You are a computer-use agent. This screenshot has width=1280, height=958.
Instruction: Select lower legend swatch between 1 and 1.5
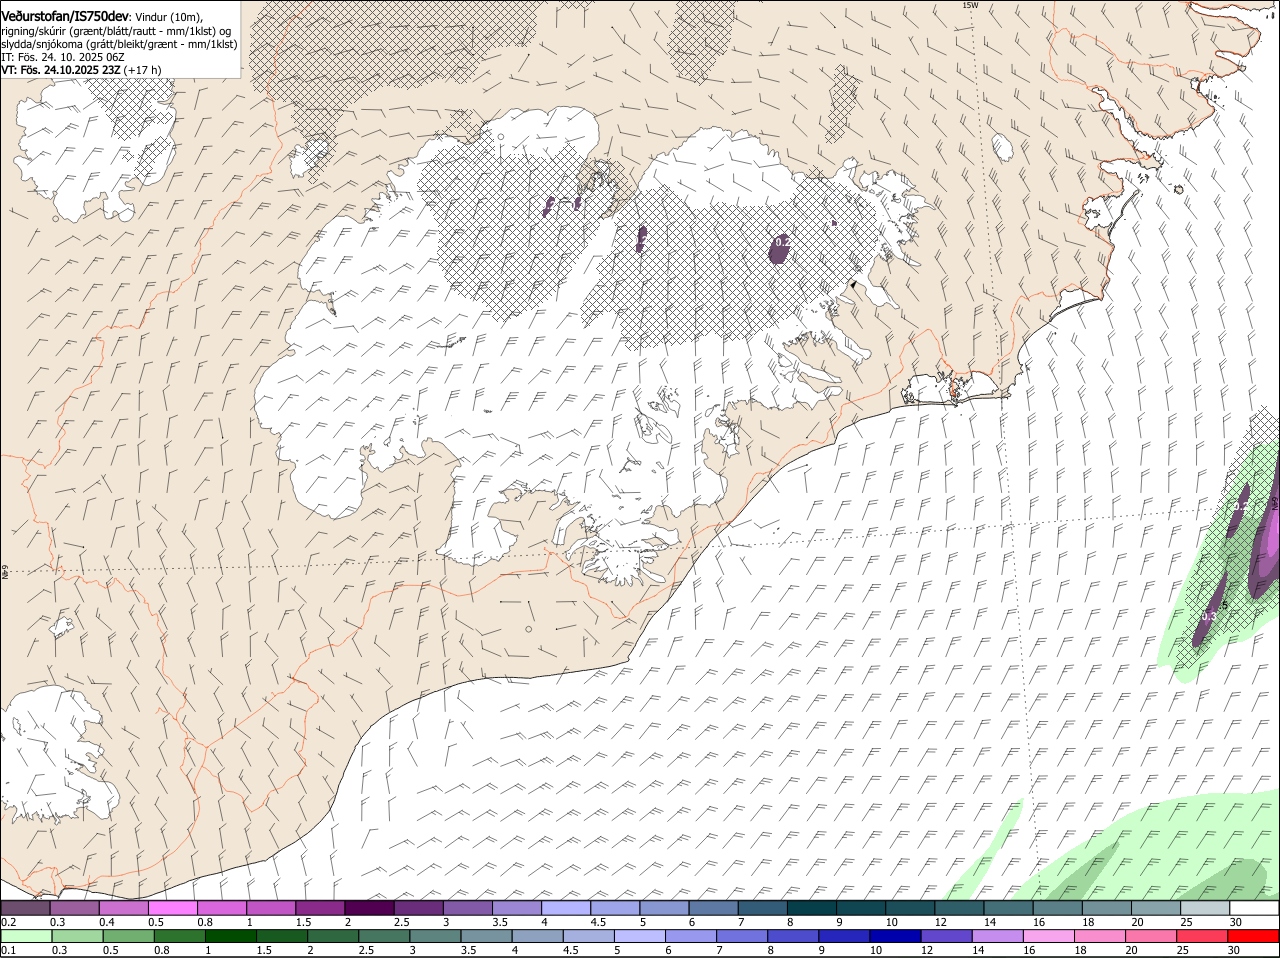click(231, 936)
